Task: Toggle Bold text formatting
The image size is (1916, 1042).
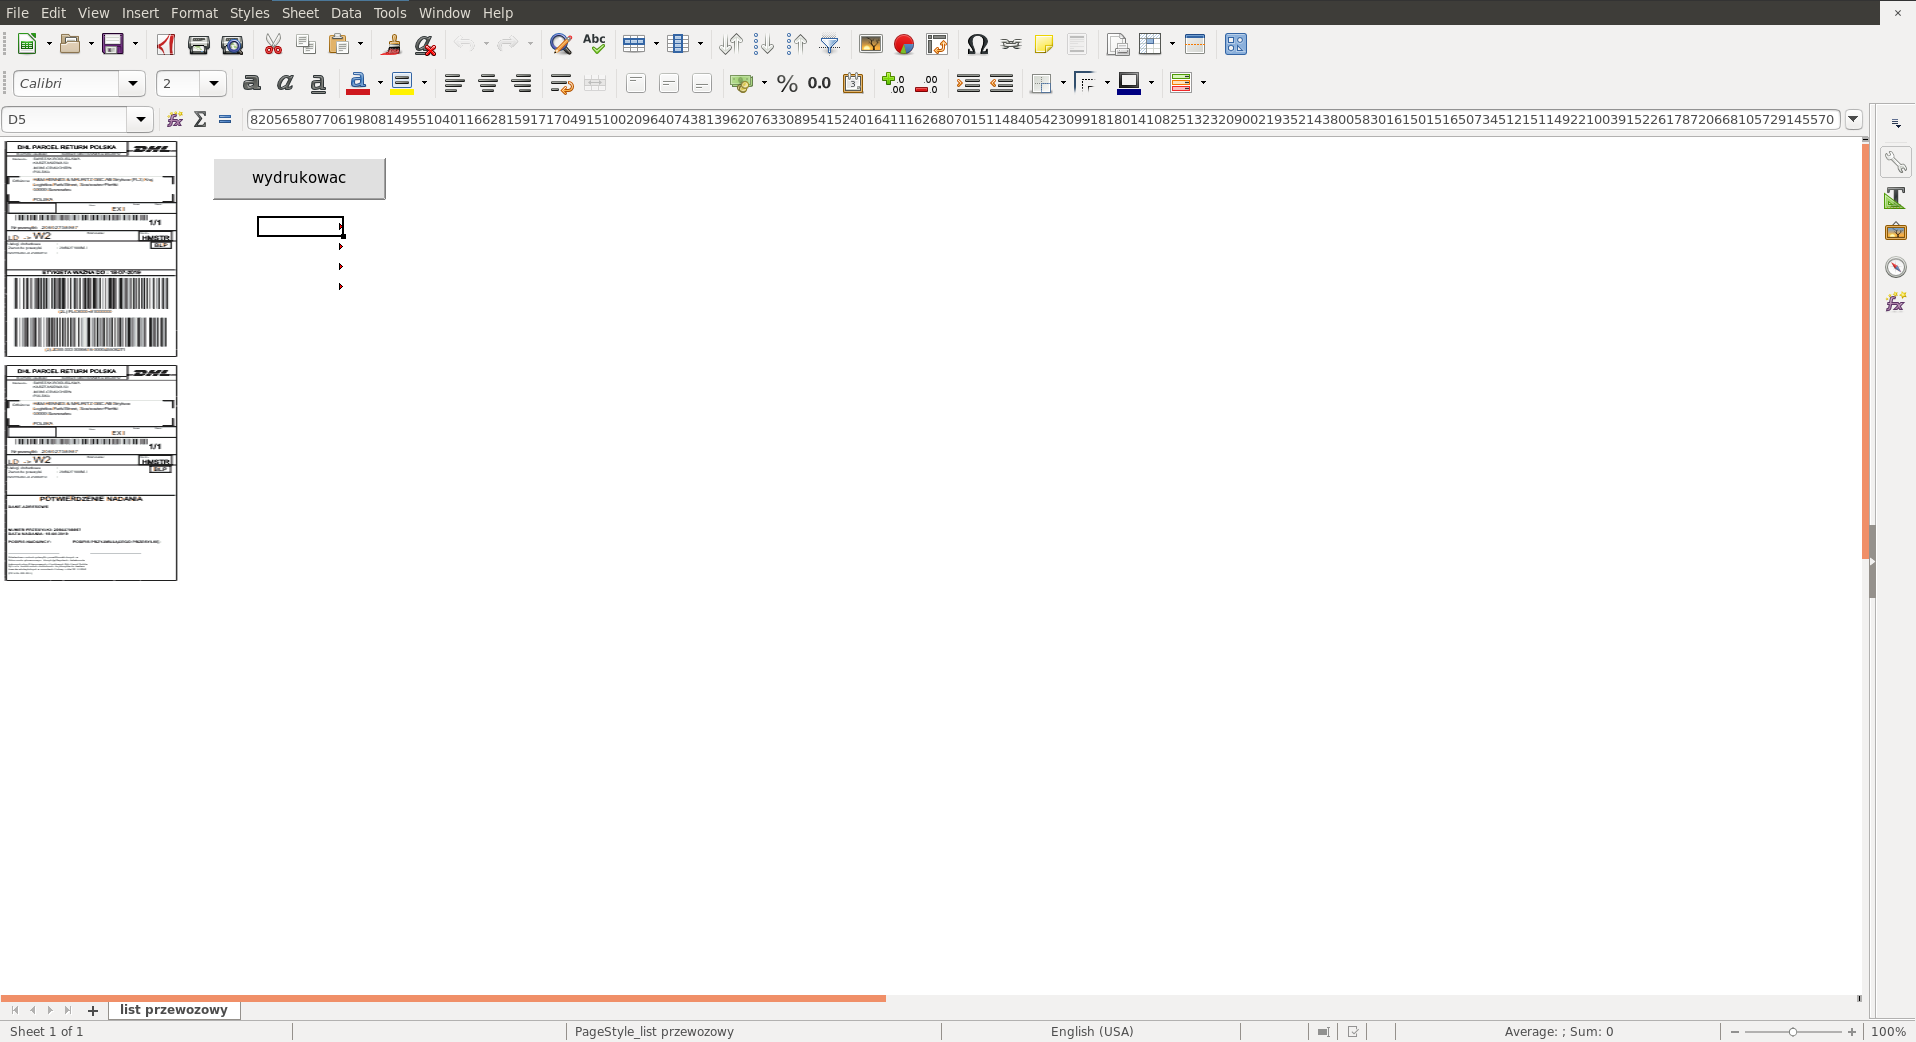Action: (x=252, y=83)
